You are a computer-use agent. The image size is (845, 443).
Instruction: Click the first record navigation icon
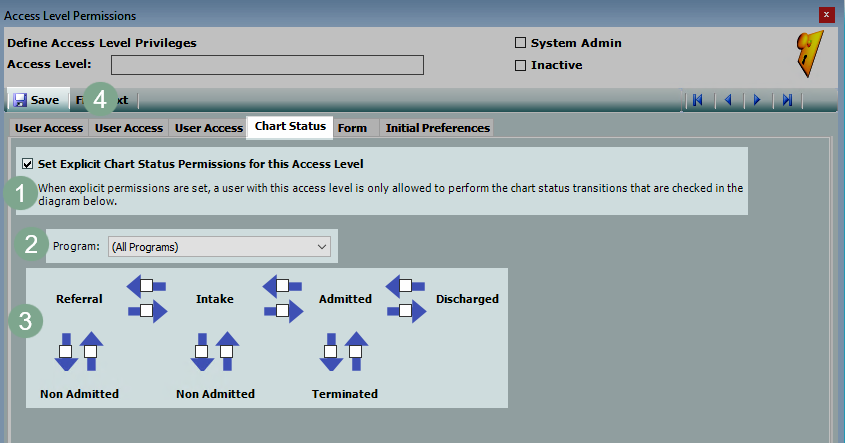pyautogui.click(x=697, y=100)
